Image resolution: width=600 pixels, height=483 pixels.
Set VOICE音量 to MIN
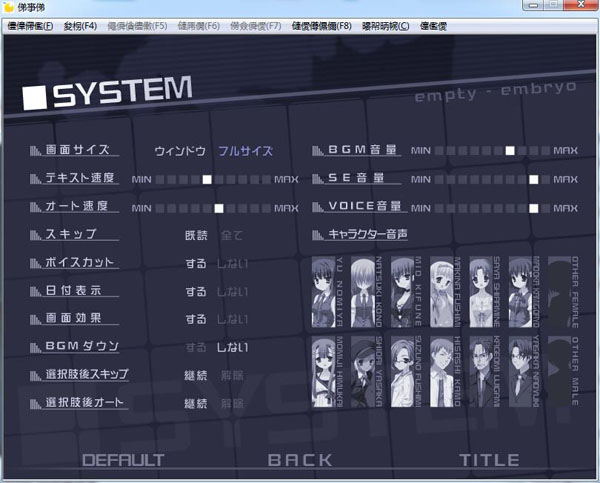pyautogui.click(x=421, y=208)
